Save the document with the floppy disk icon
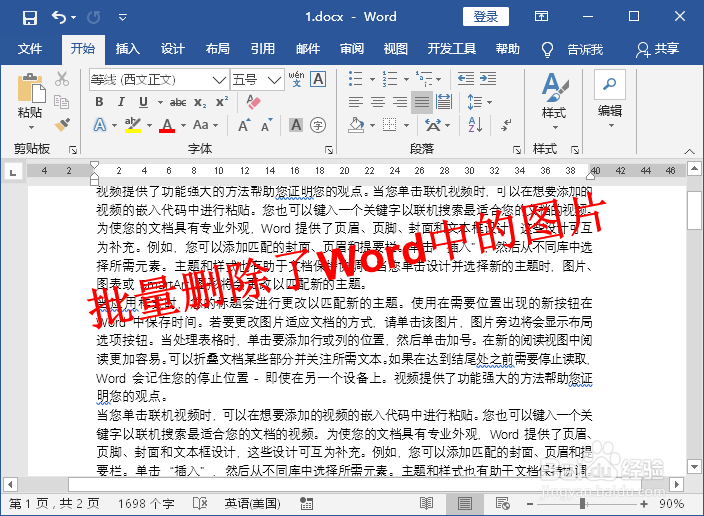 click(x=30, y=18)
